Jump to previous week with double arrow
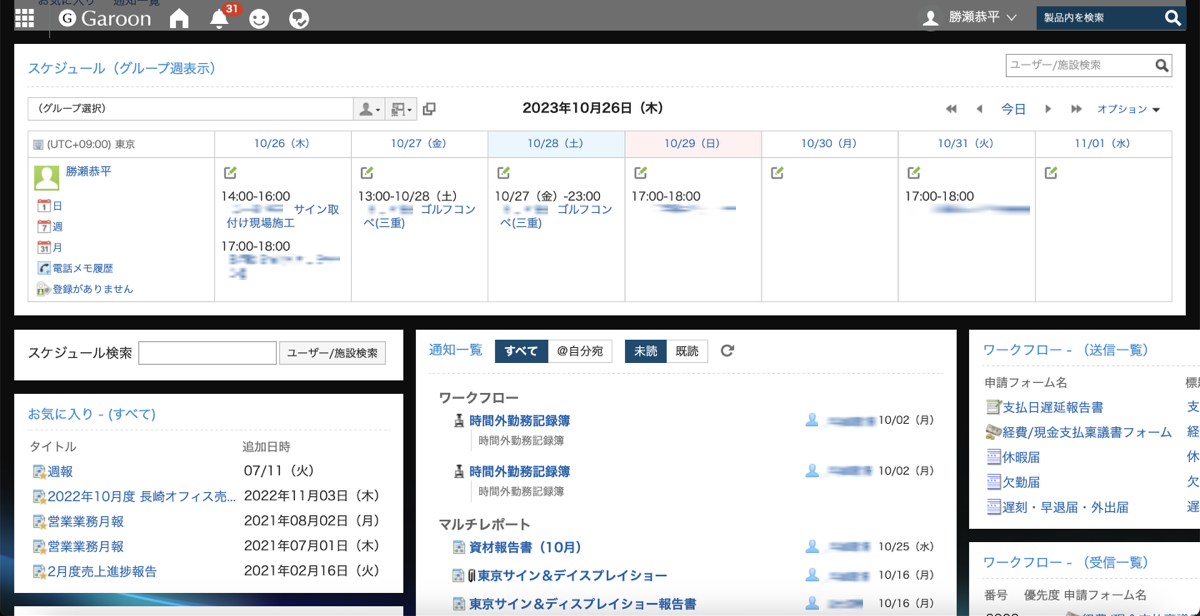1200x616 pixels. tap(951, 109)
